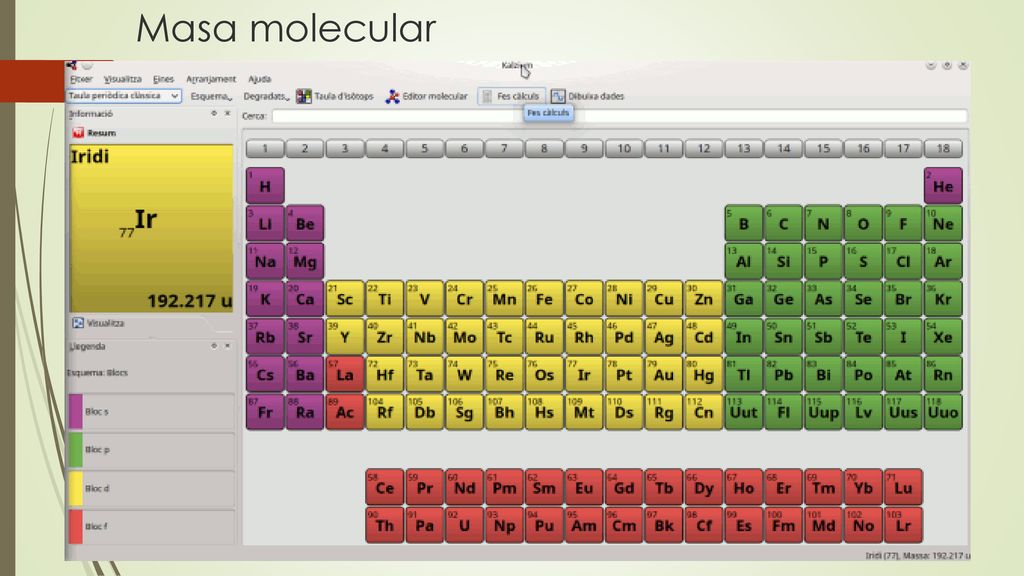Select the Mercury (Hg) element

(703, 374)
